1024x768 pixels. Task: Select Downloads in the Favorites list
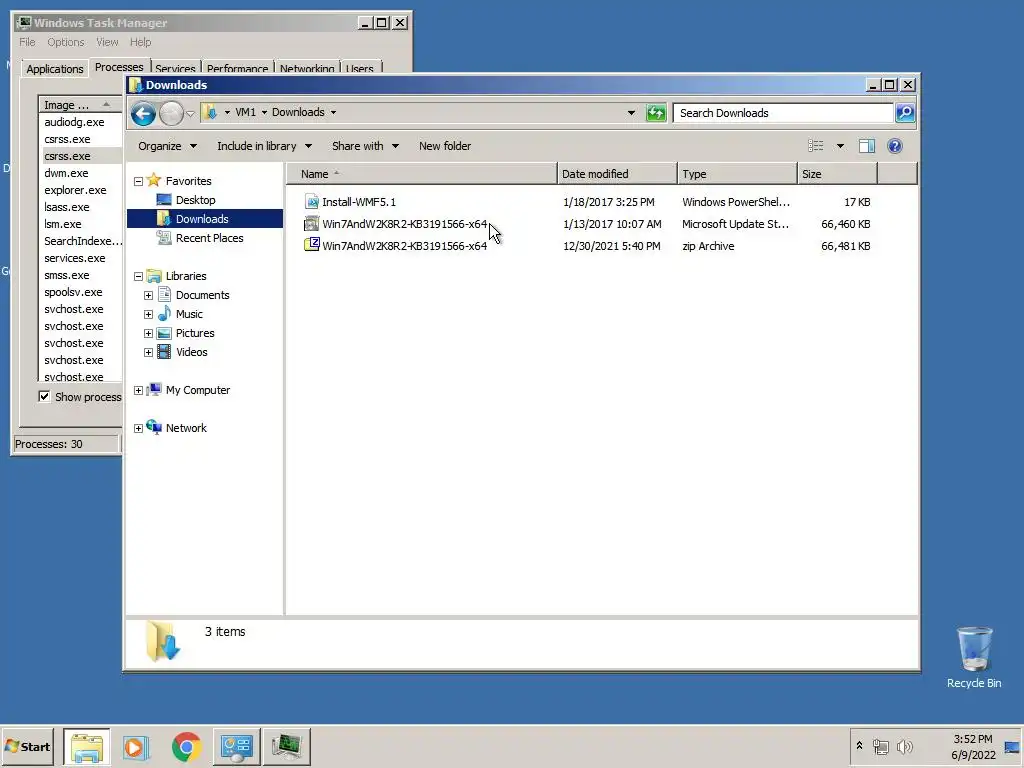pyautogui.click(x=205, y=219)
